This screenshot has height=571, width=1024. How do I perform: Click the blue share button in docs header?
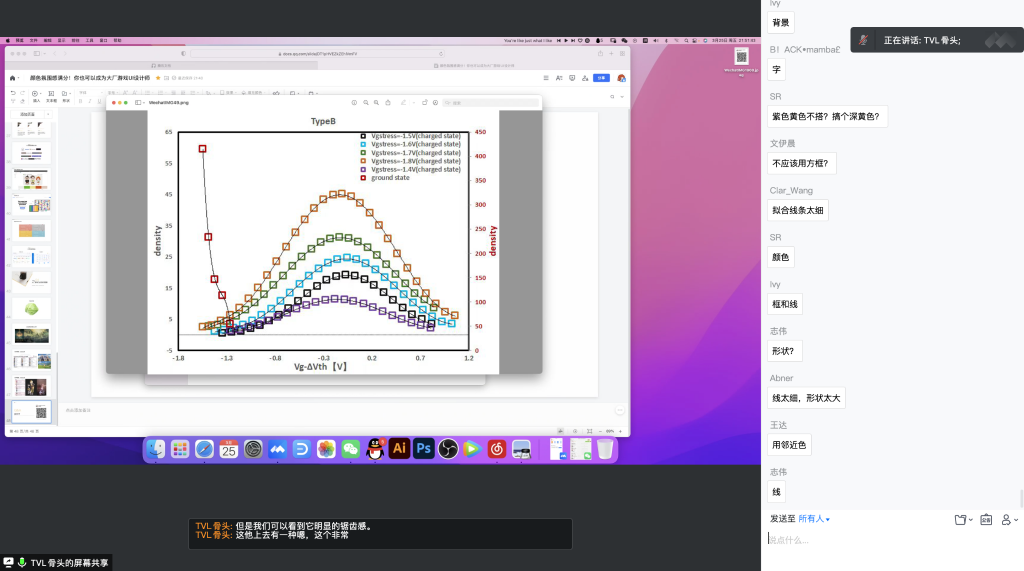tap(601, 78)
